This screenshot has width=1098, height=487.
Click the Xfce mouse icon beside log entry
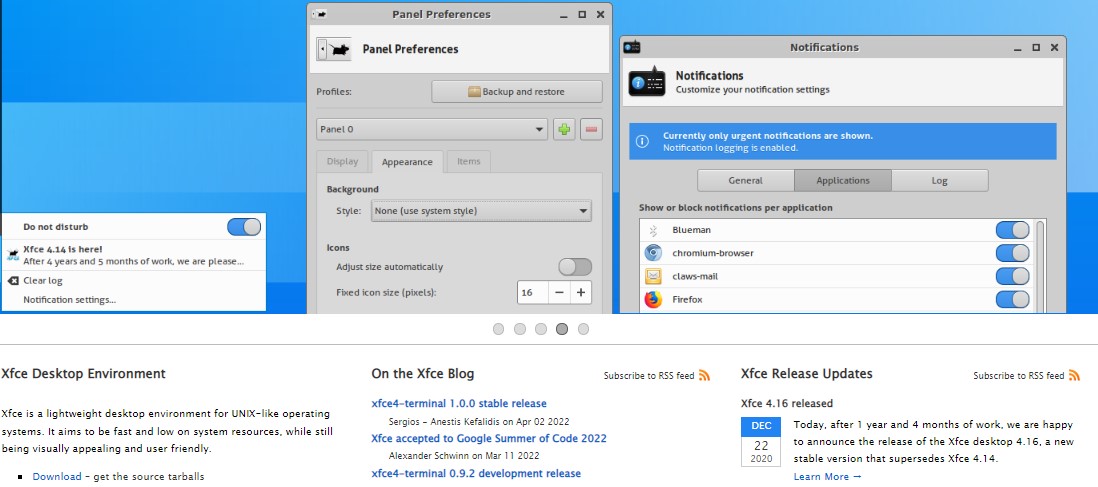click(x=12, y=254)
